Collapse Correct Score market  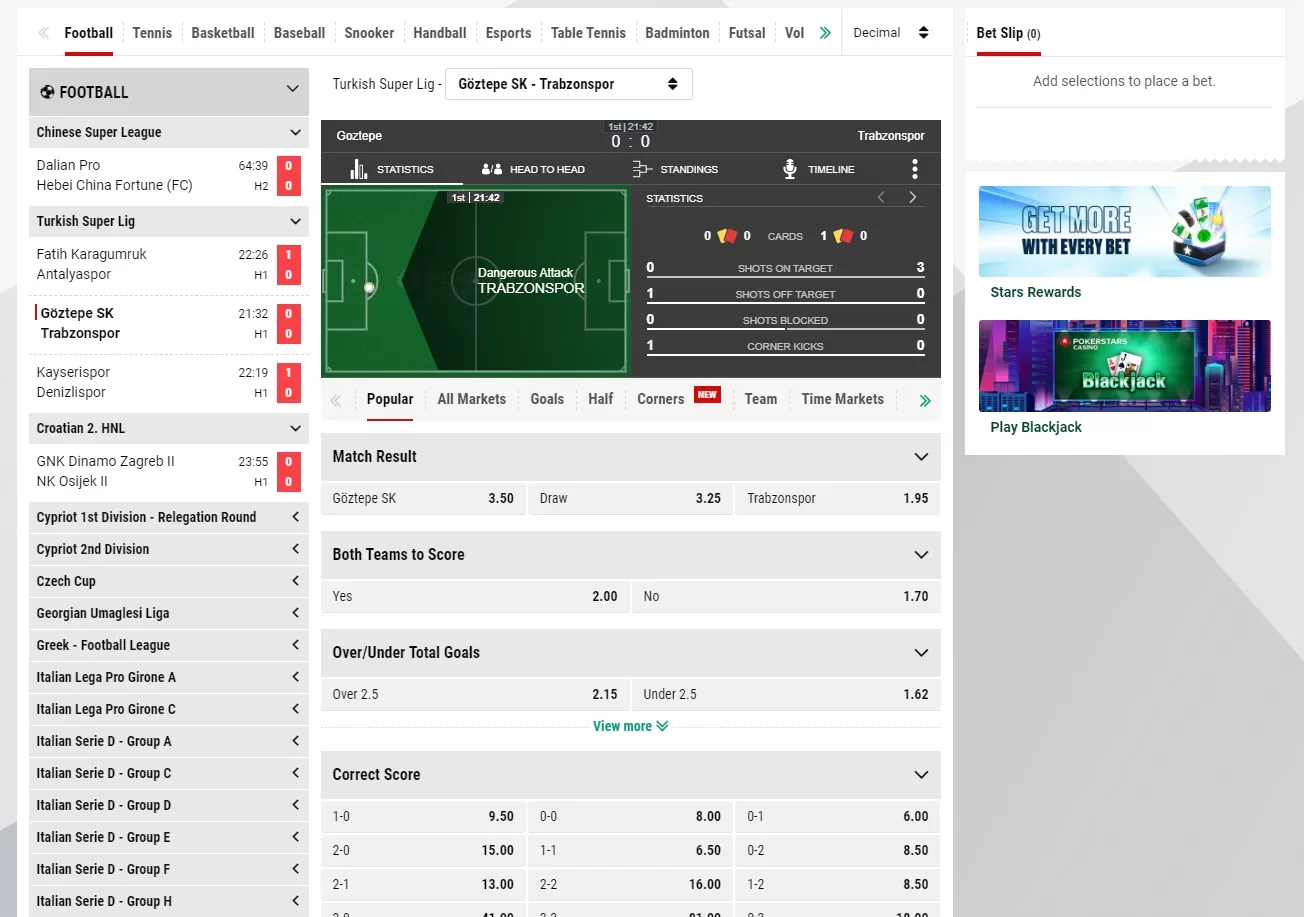921,774
